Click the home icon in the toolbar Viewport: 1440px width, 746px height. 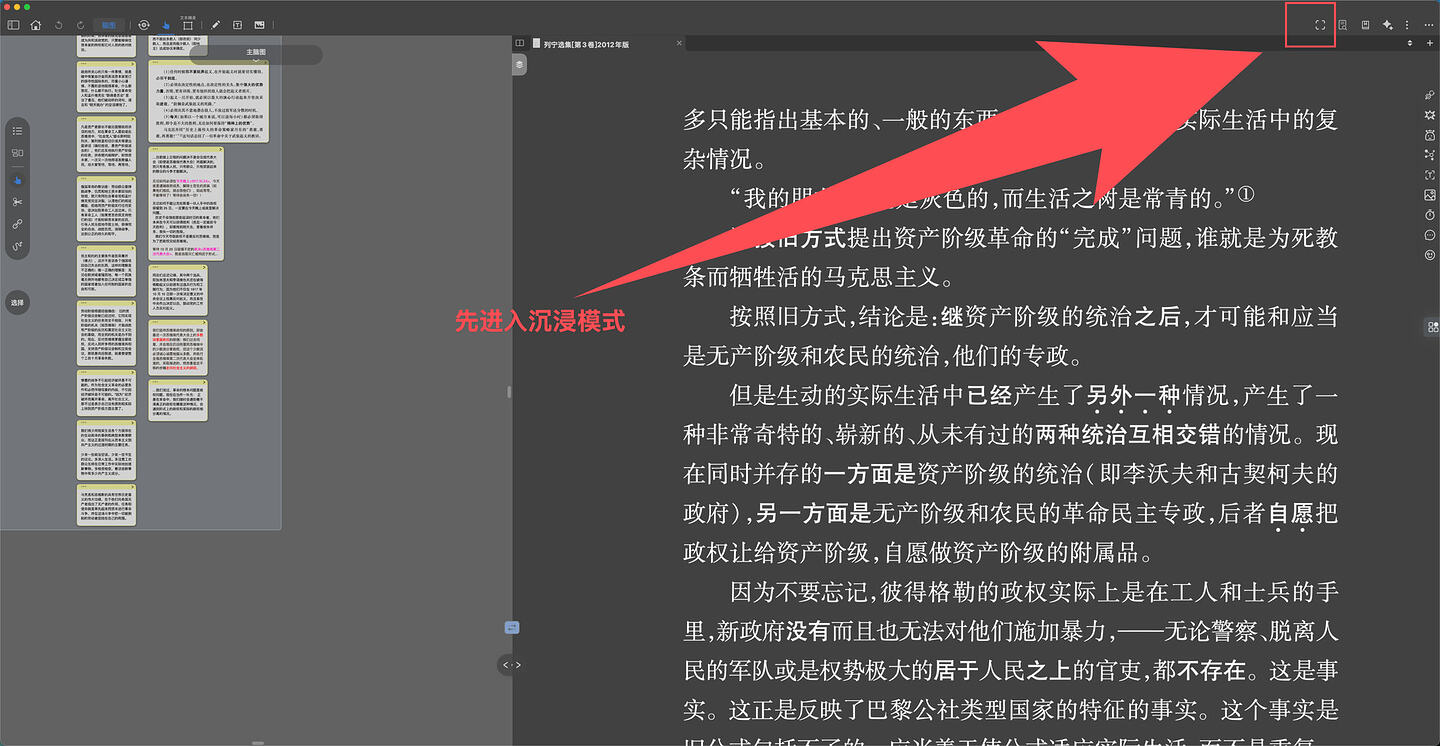36,25
